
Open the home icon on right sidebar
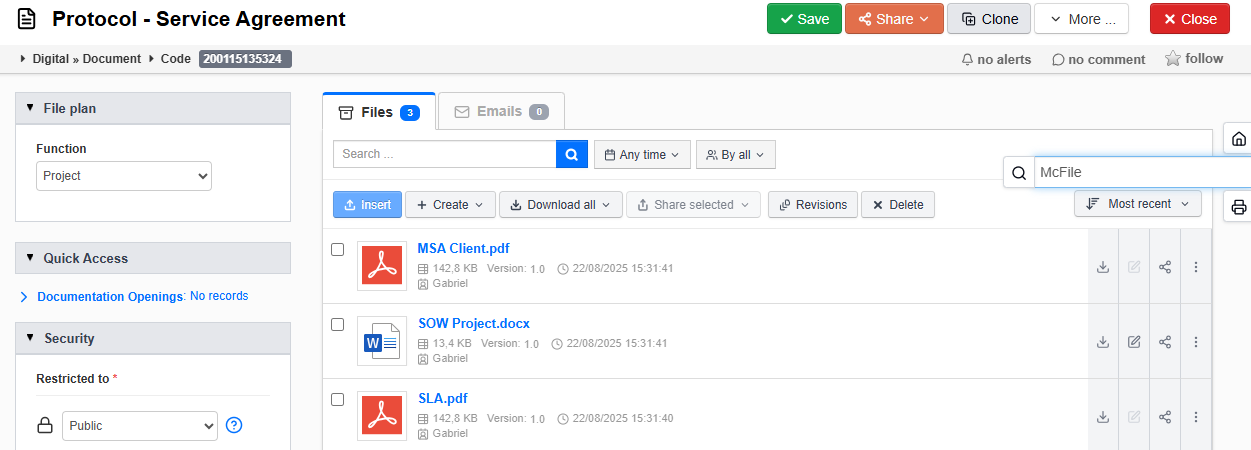[1239, 139]
